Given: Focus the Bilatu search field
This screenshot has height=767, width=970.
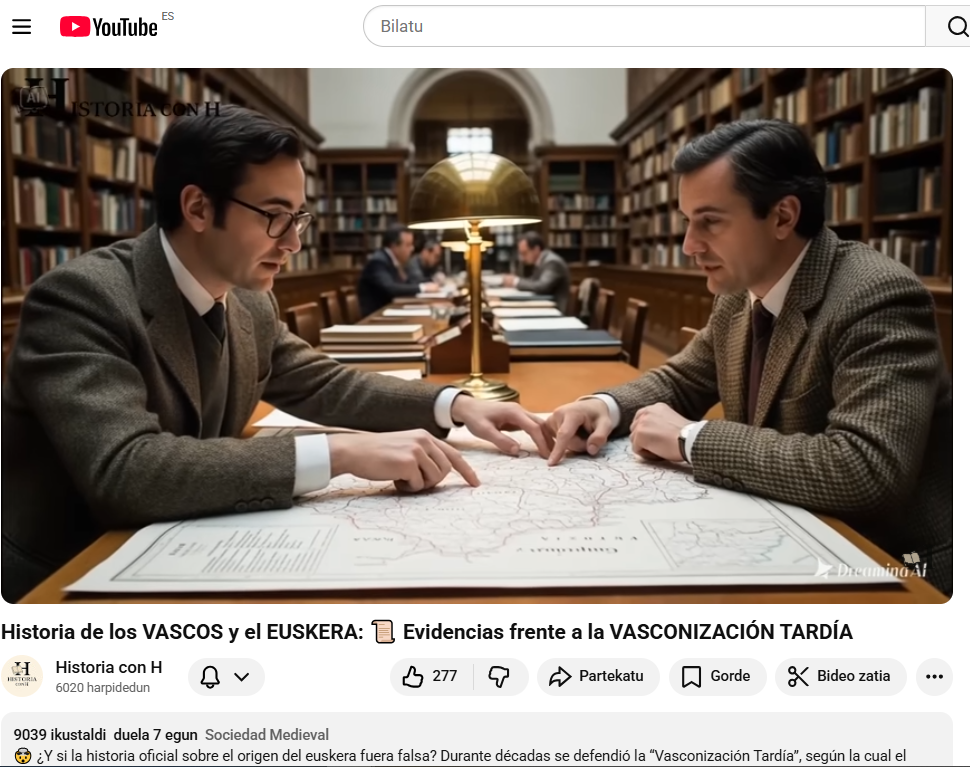Looking at the screenshot, I should click(645, 26).
